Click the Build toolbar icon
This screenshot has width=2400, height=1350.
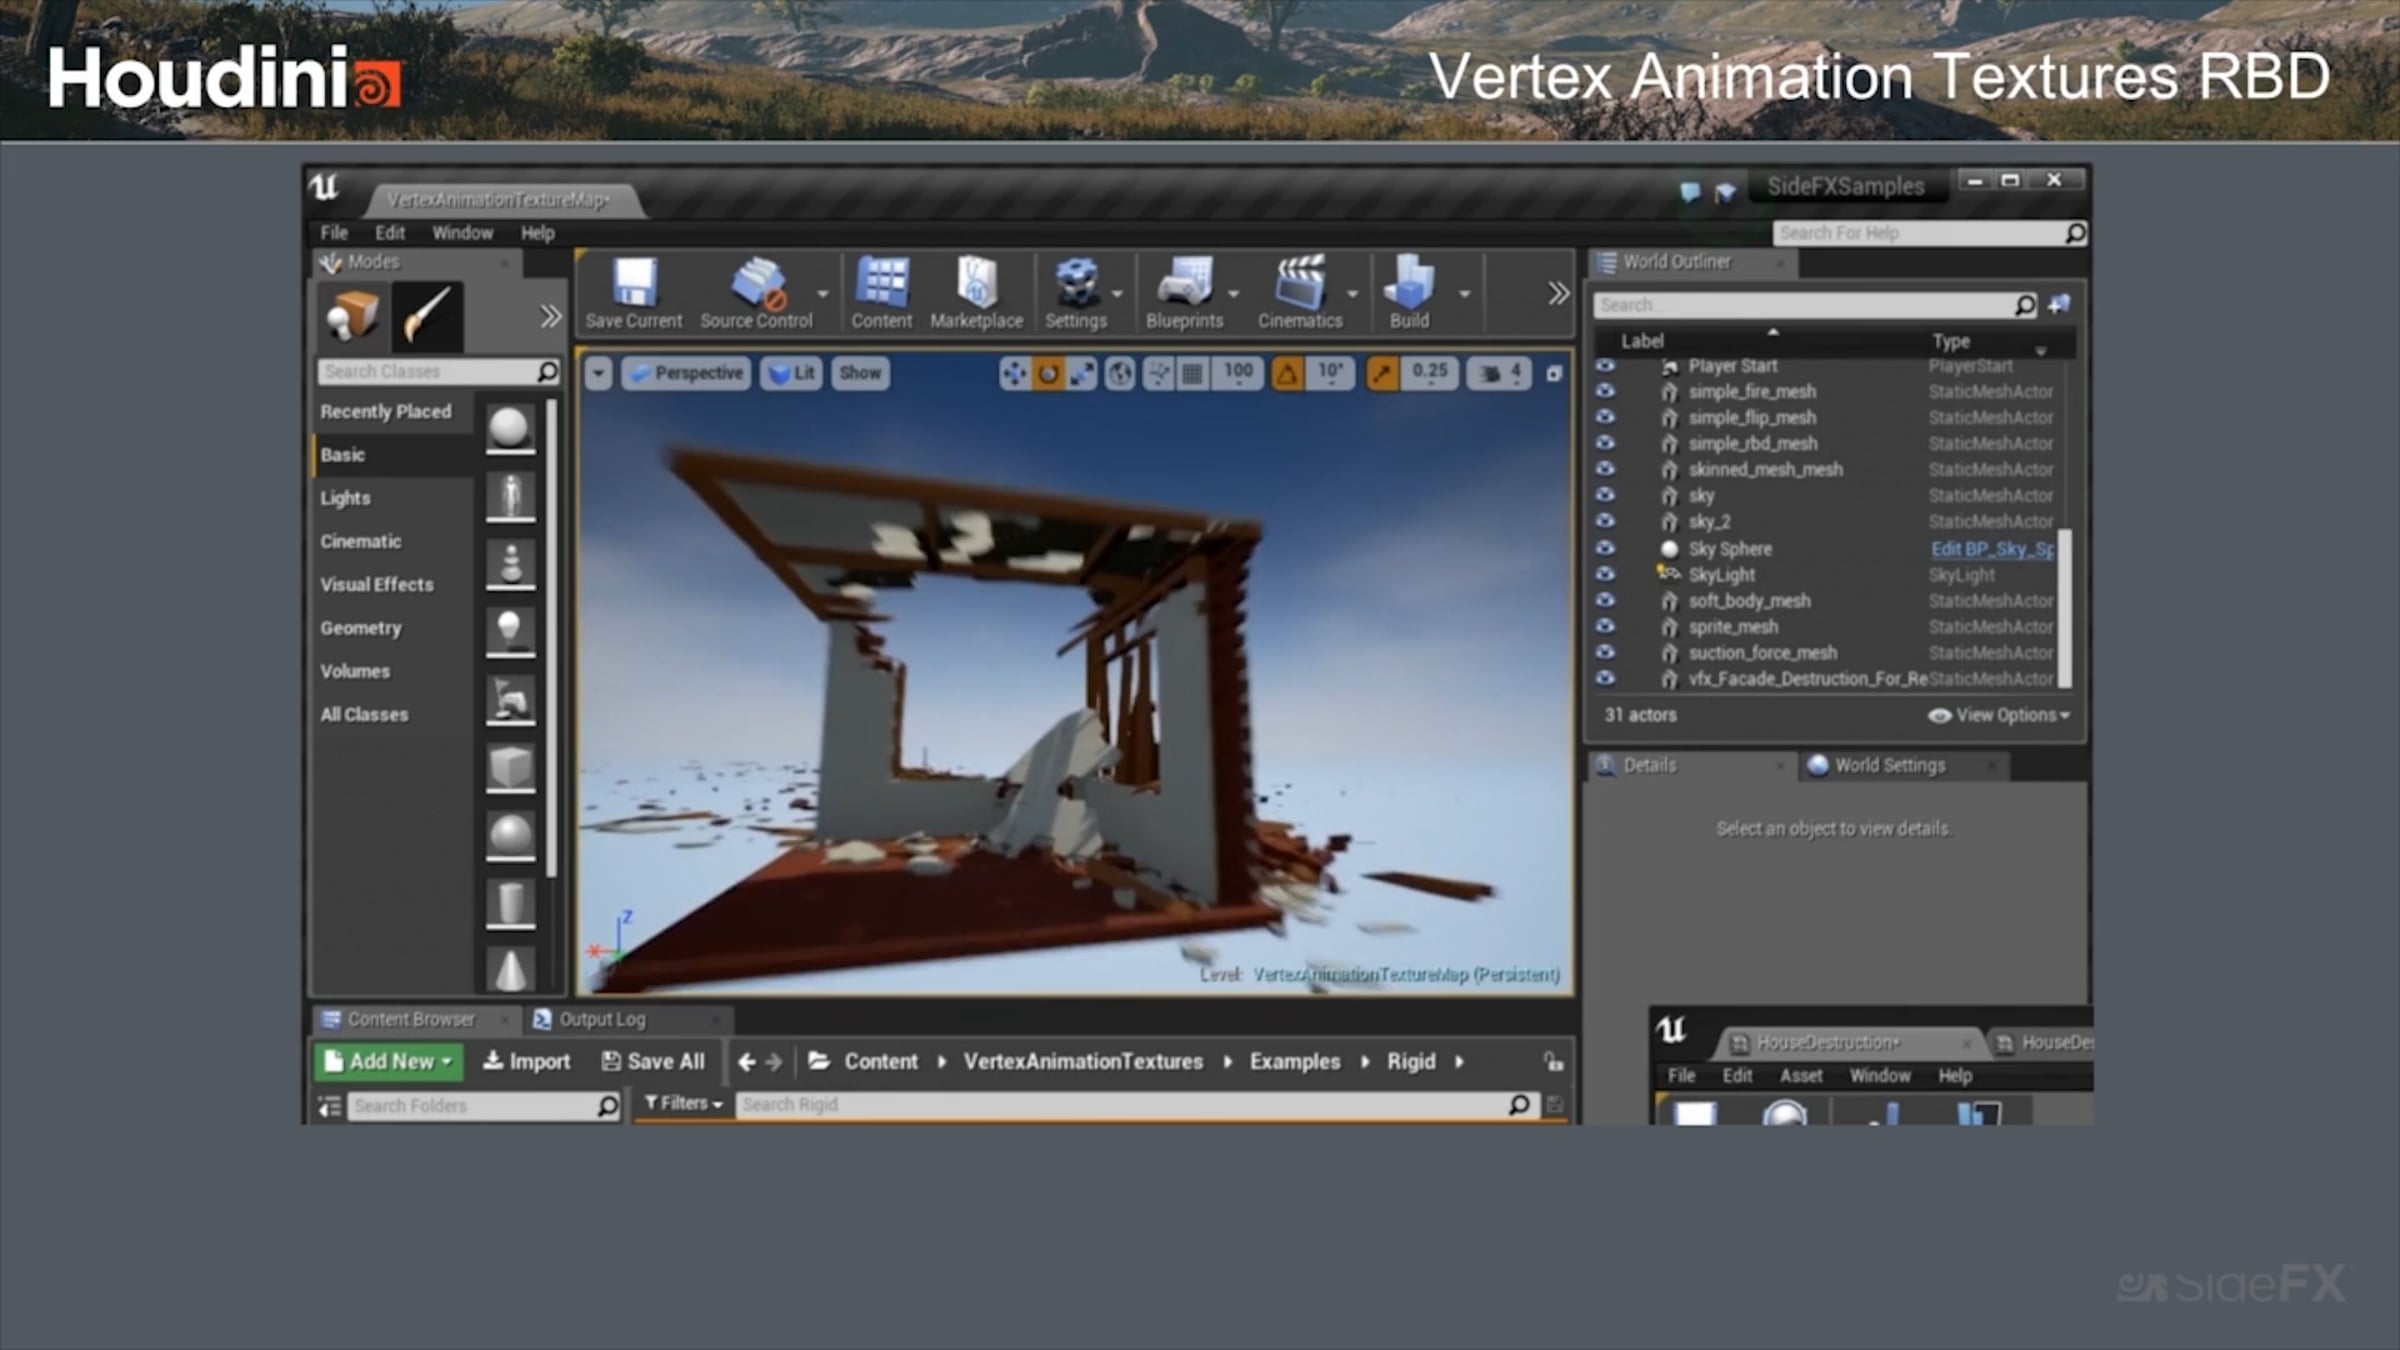pos(1409,283)
